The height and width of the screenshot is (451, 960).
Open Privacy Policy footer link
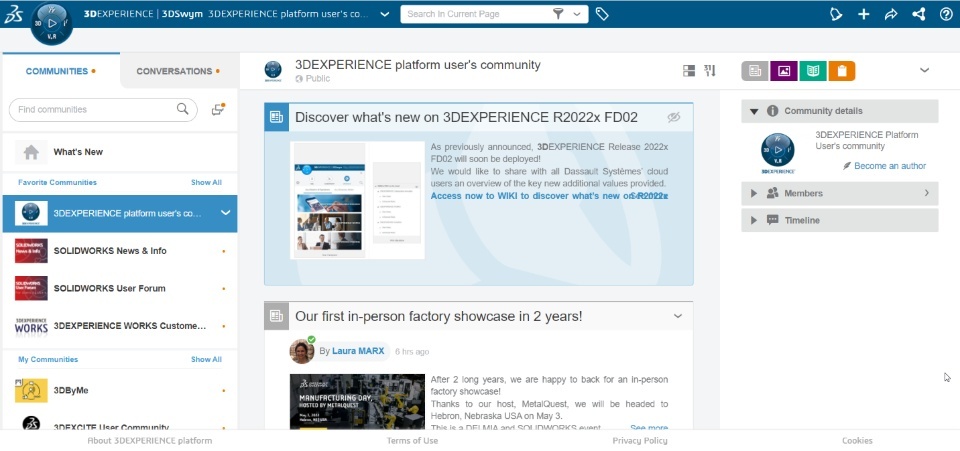click(x=640, y=441)
